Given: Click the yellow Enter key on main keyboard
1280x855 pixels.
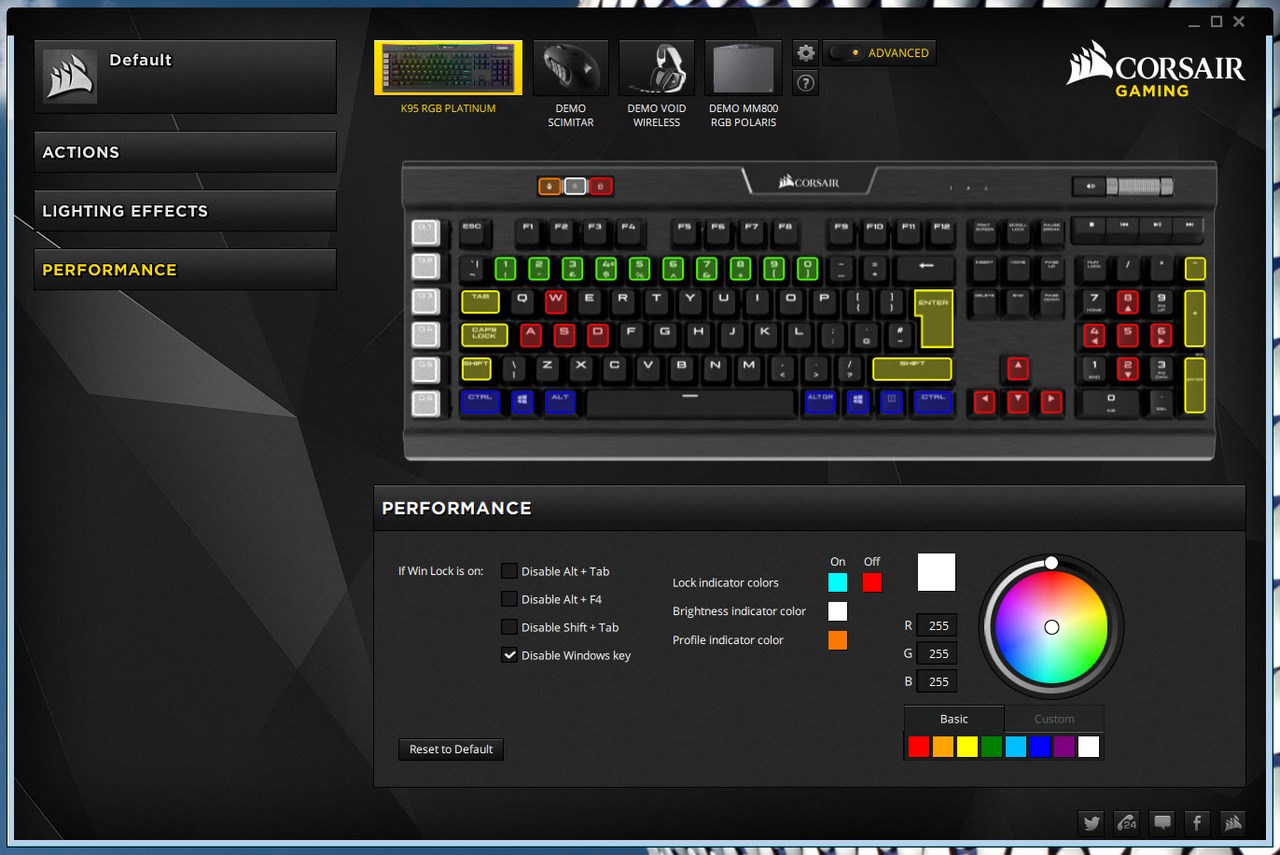Looking at the screenshot, I should [x=933, y=318].
